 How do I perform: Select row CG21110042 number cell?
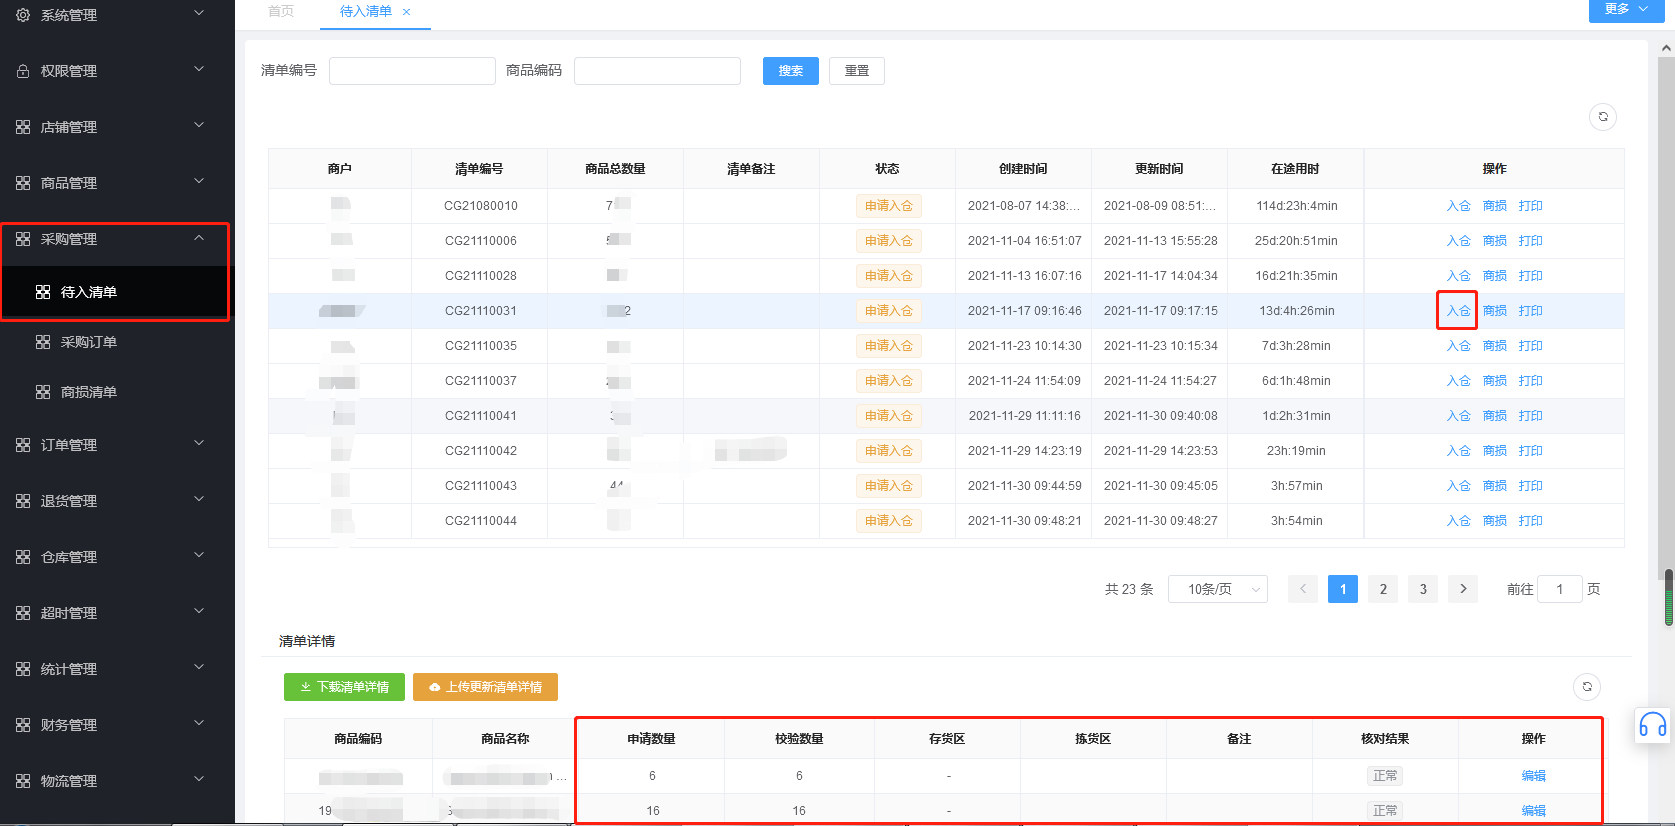pyautogui.click(x=481, y=451)
